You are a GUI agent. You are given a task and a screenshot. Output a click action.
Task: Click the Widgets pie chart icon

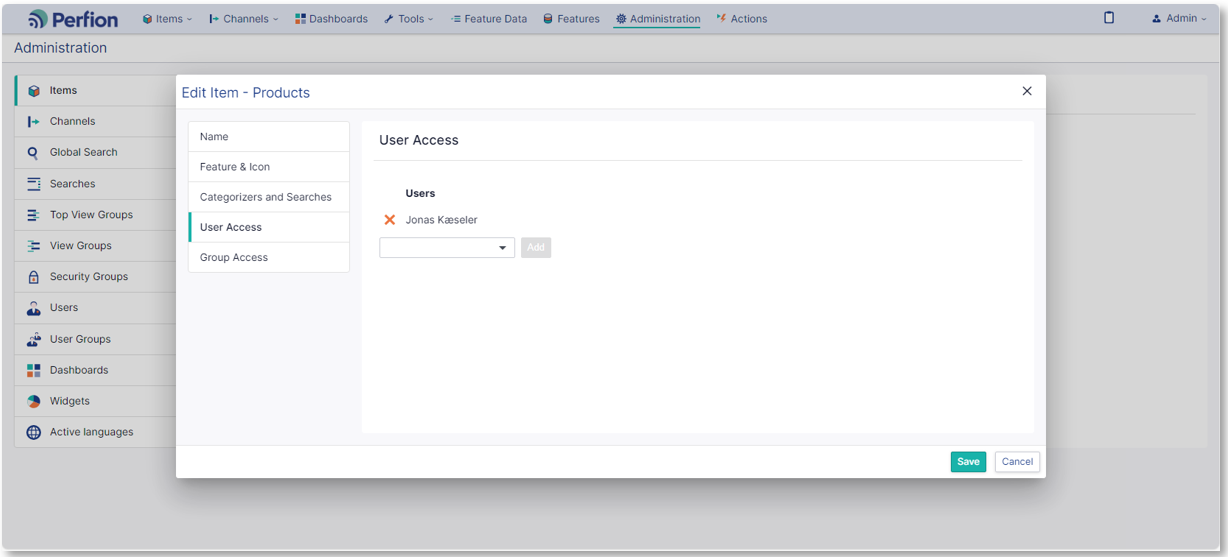[x=34, y=401]
